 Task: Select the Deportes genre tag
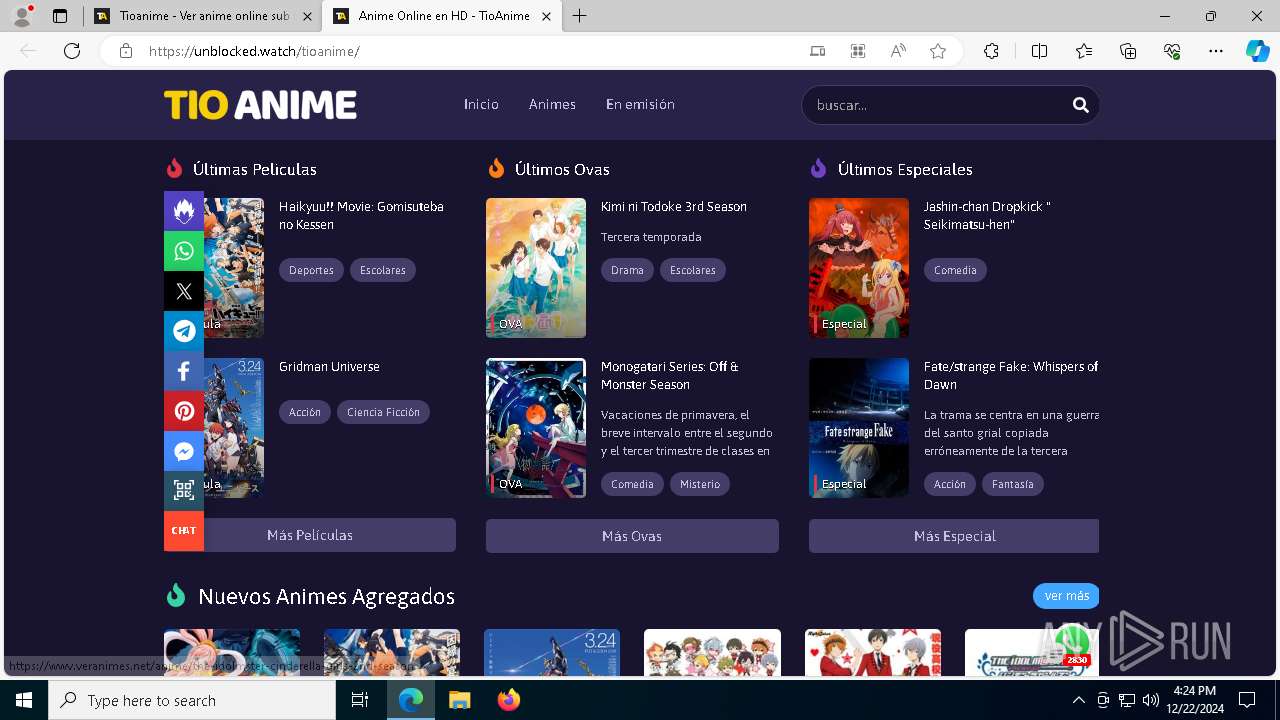[x=311, y=270]
